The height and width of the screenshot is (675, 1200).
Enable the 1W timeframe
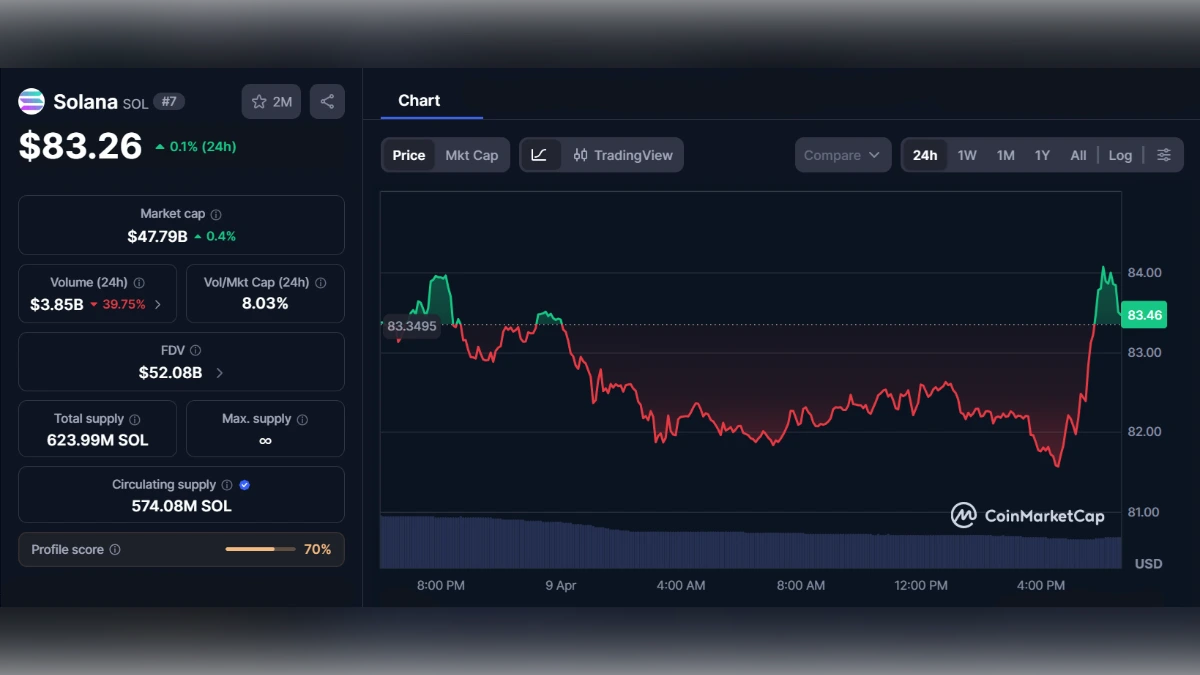coord(967,155)
